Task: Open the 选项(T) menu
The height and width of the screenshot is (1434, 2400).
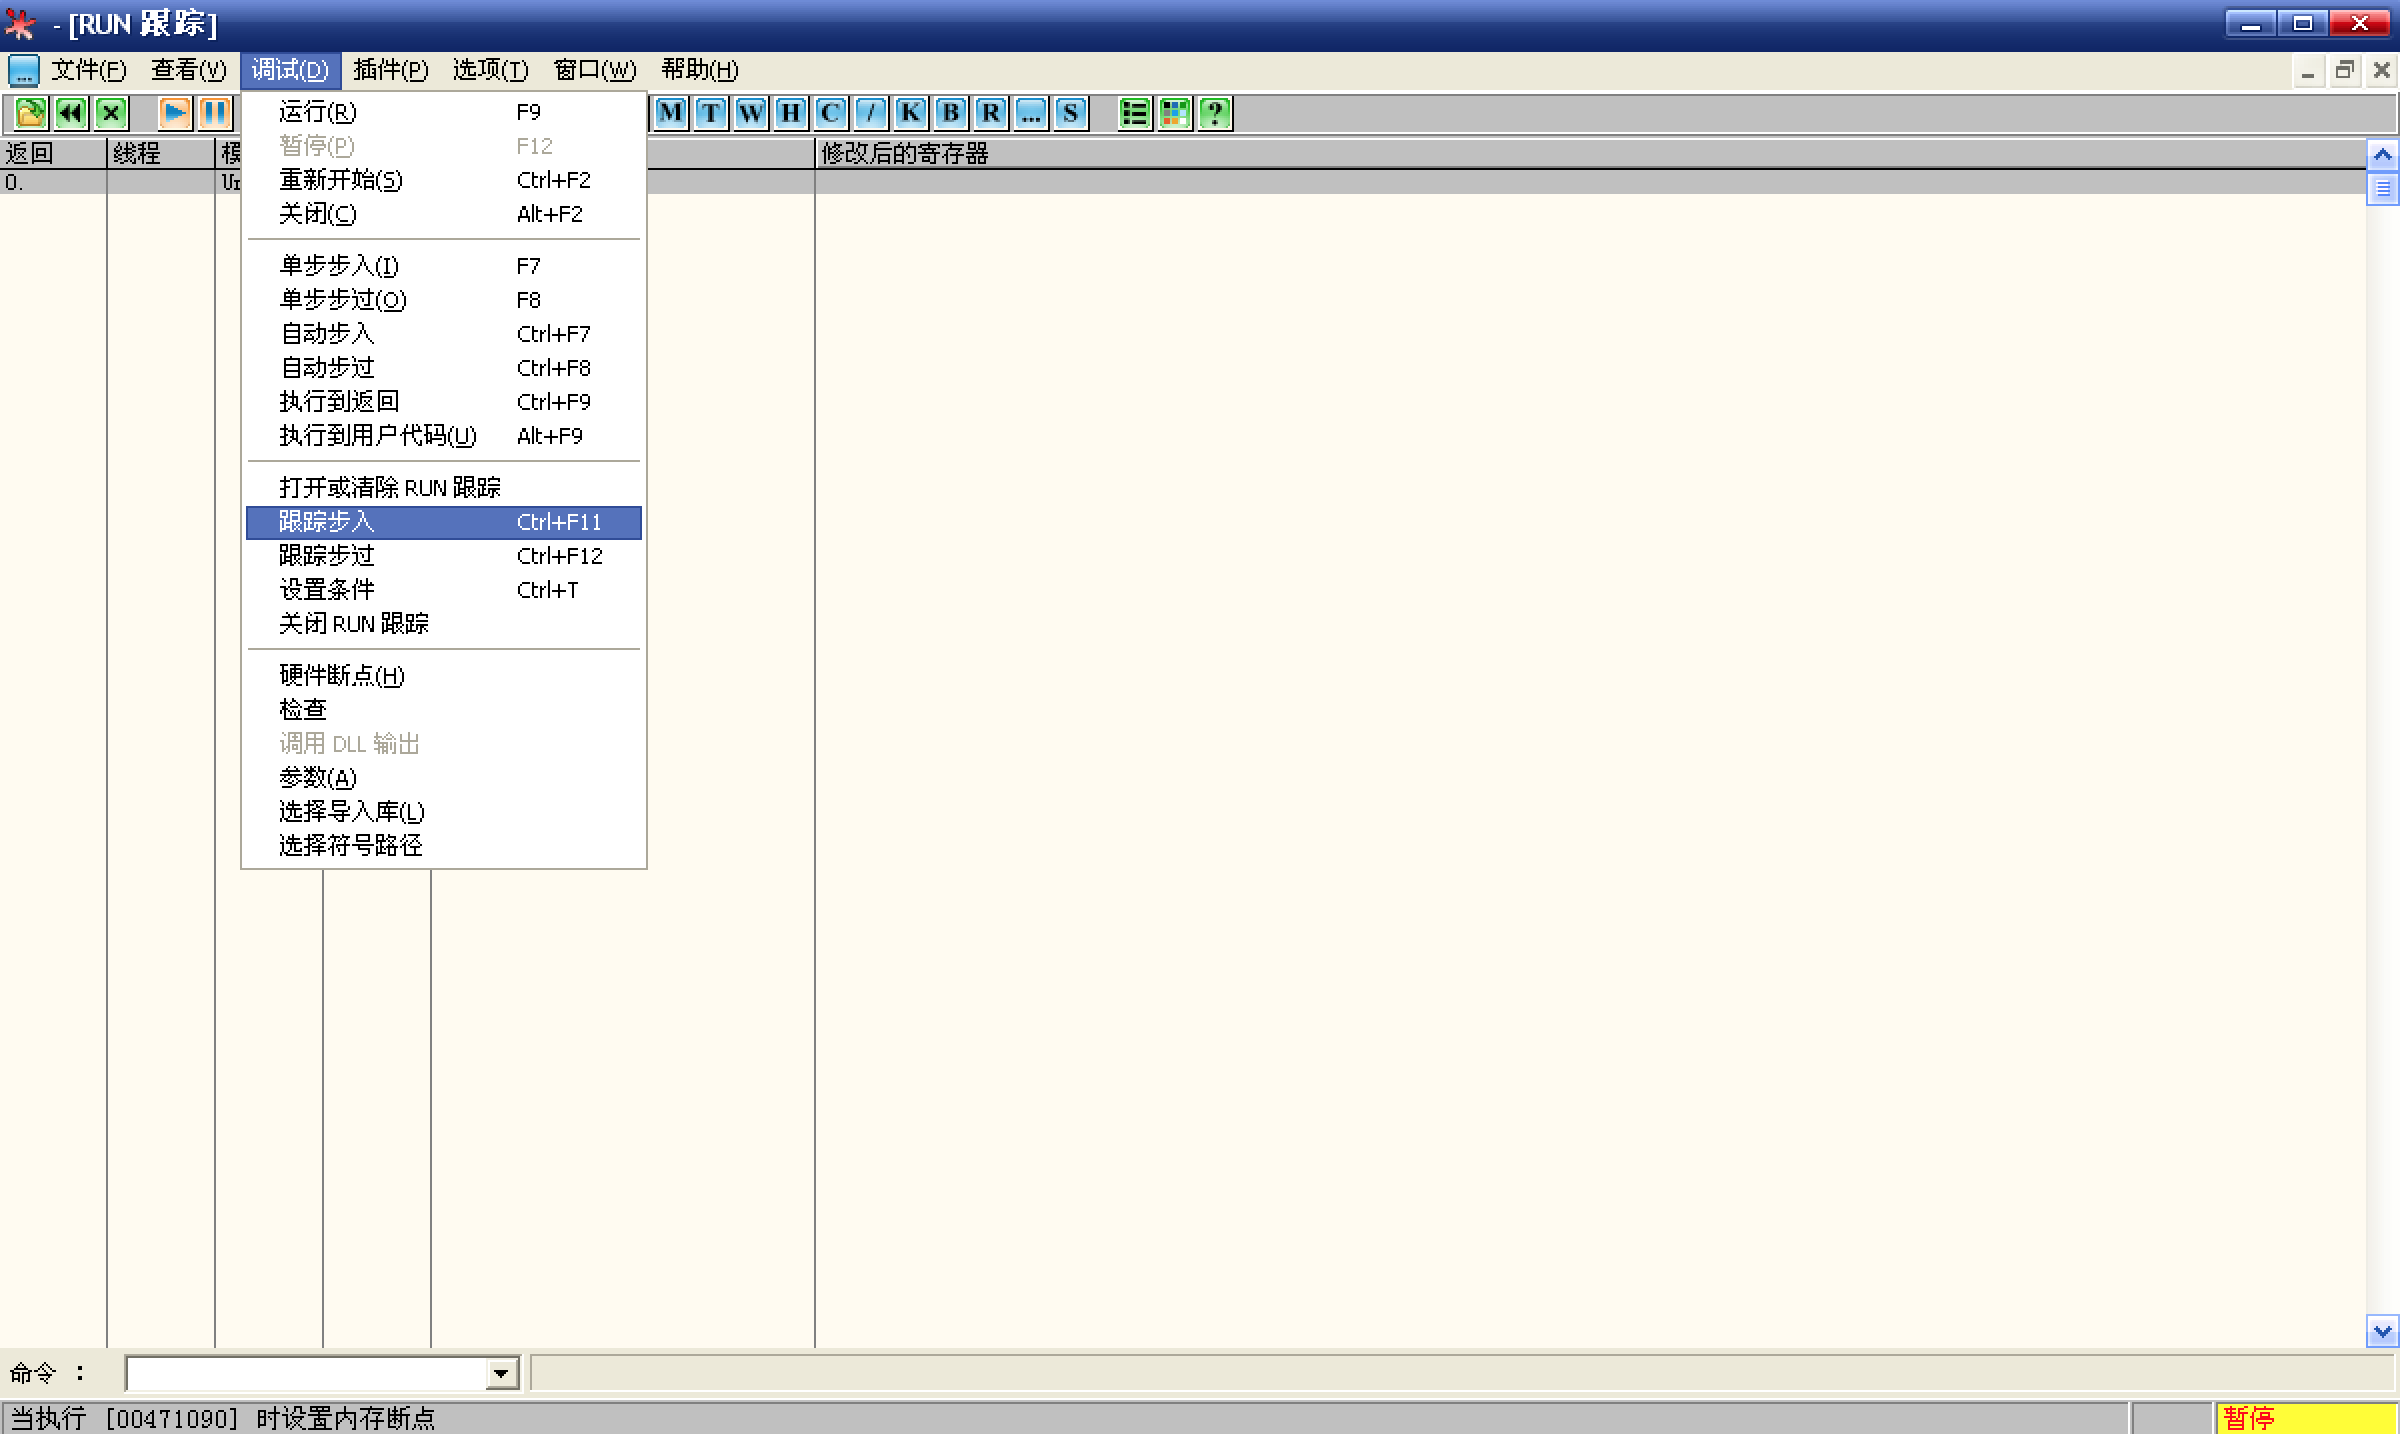Action: 490,70
